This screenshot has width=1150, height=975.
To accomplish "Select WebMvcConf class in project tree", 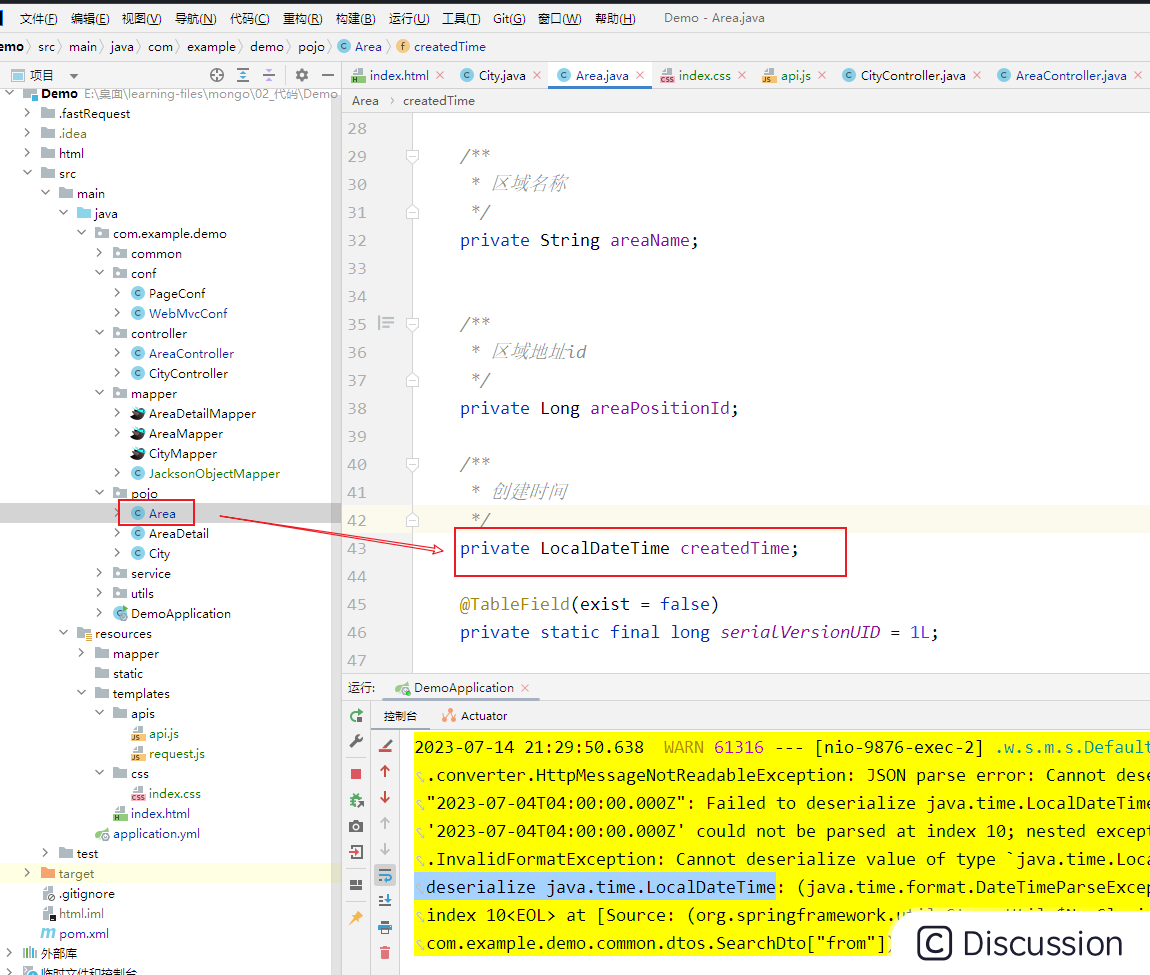I will tap(188, 313).
